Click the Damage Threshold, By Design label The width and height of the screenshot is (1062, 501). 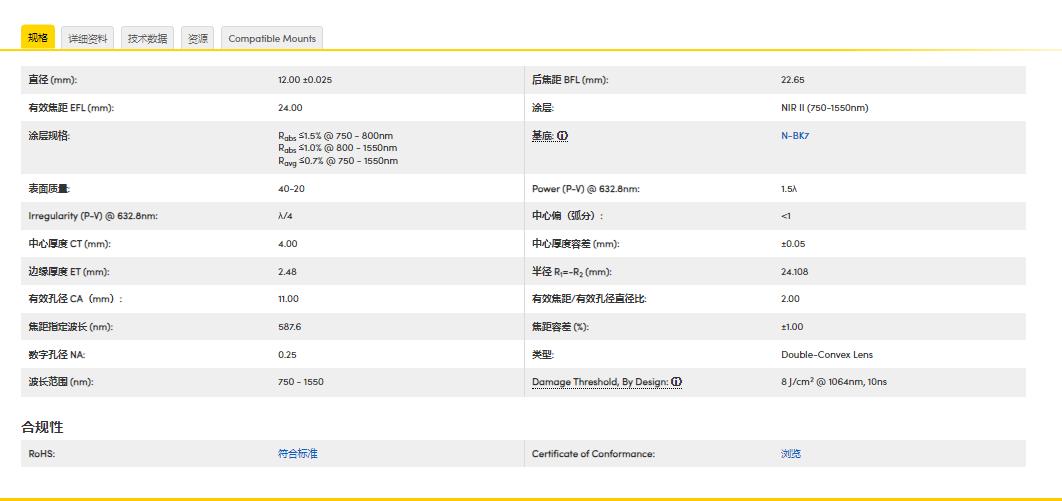point(600,382)
